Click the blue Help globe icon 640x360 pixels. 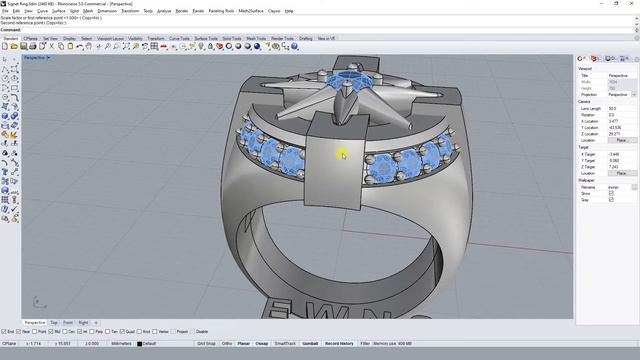pyautogui.click(x=295, y=47)
